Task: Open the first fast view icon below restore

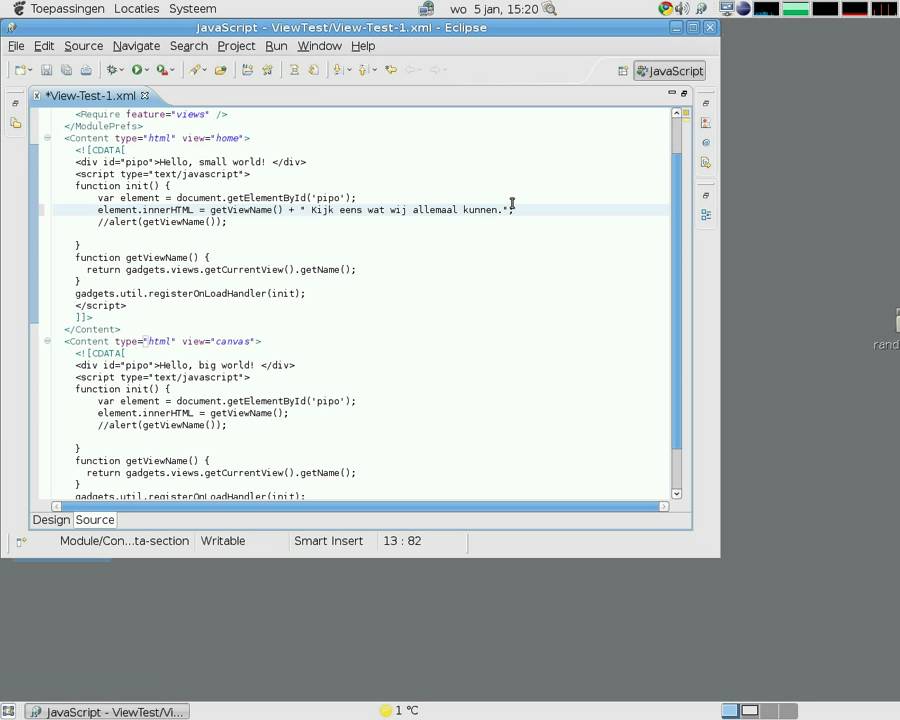Action: click(706, 123)
